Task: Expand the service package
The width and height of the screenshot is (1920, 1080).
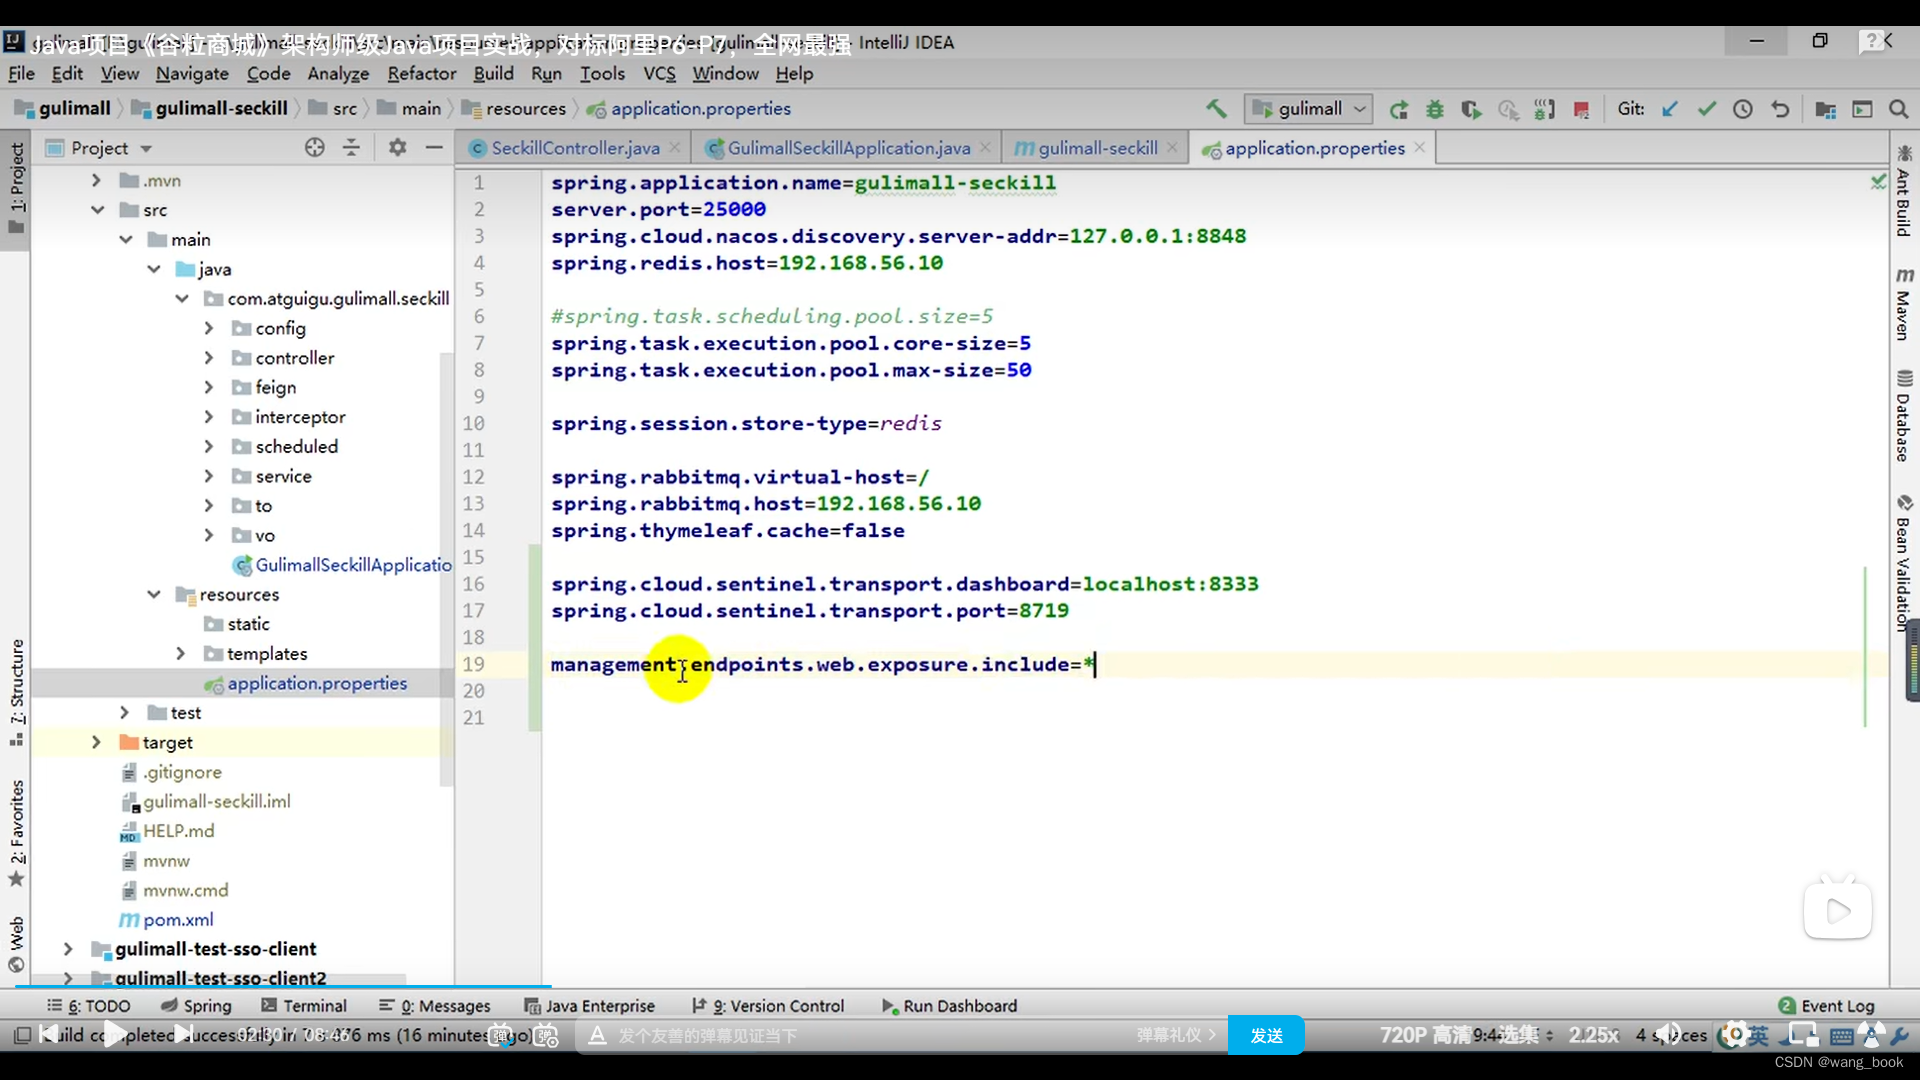Action: pos(208,476)
